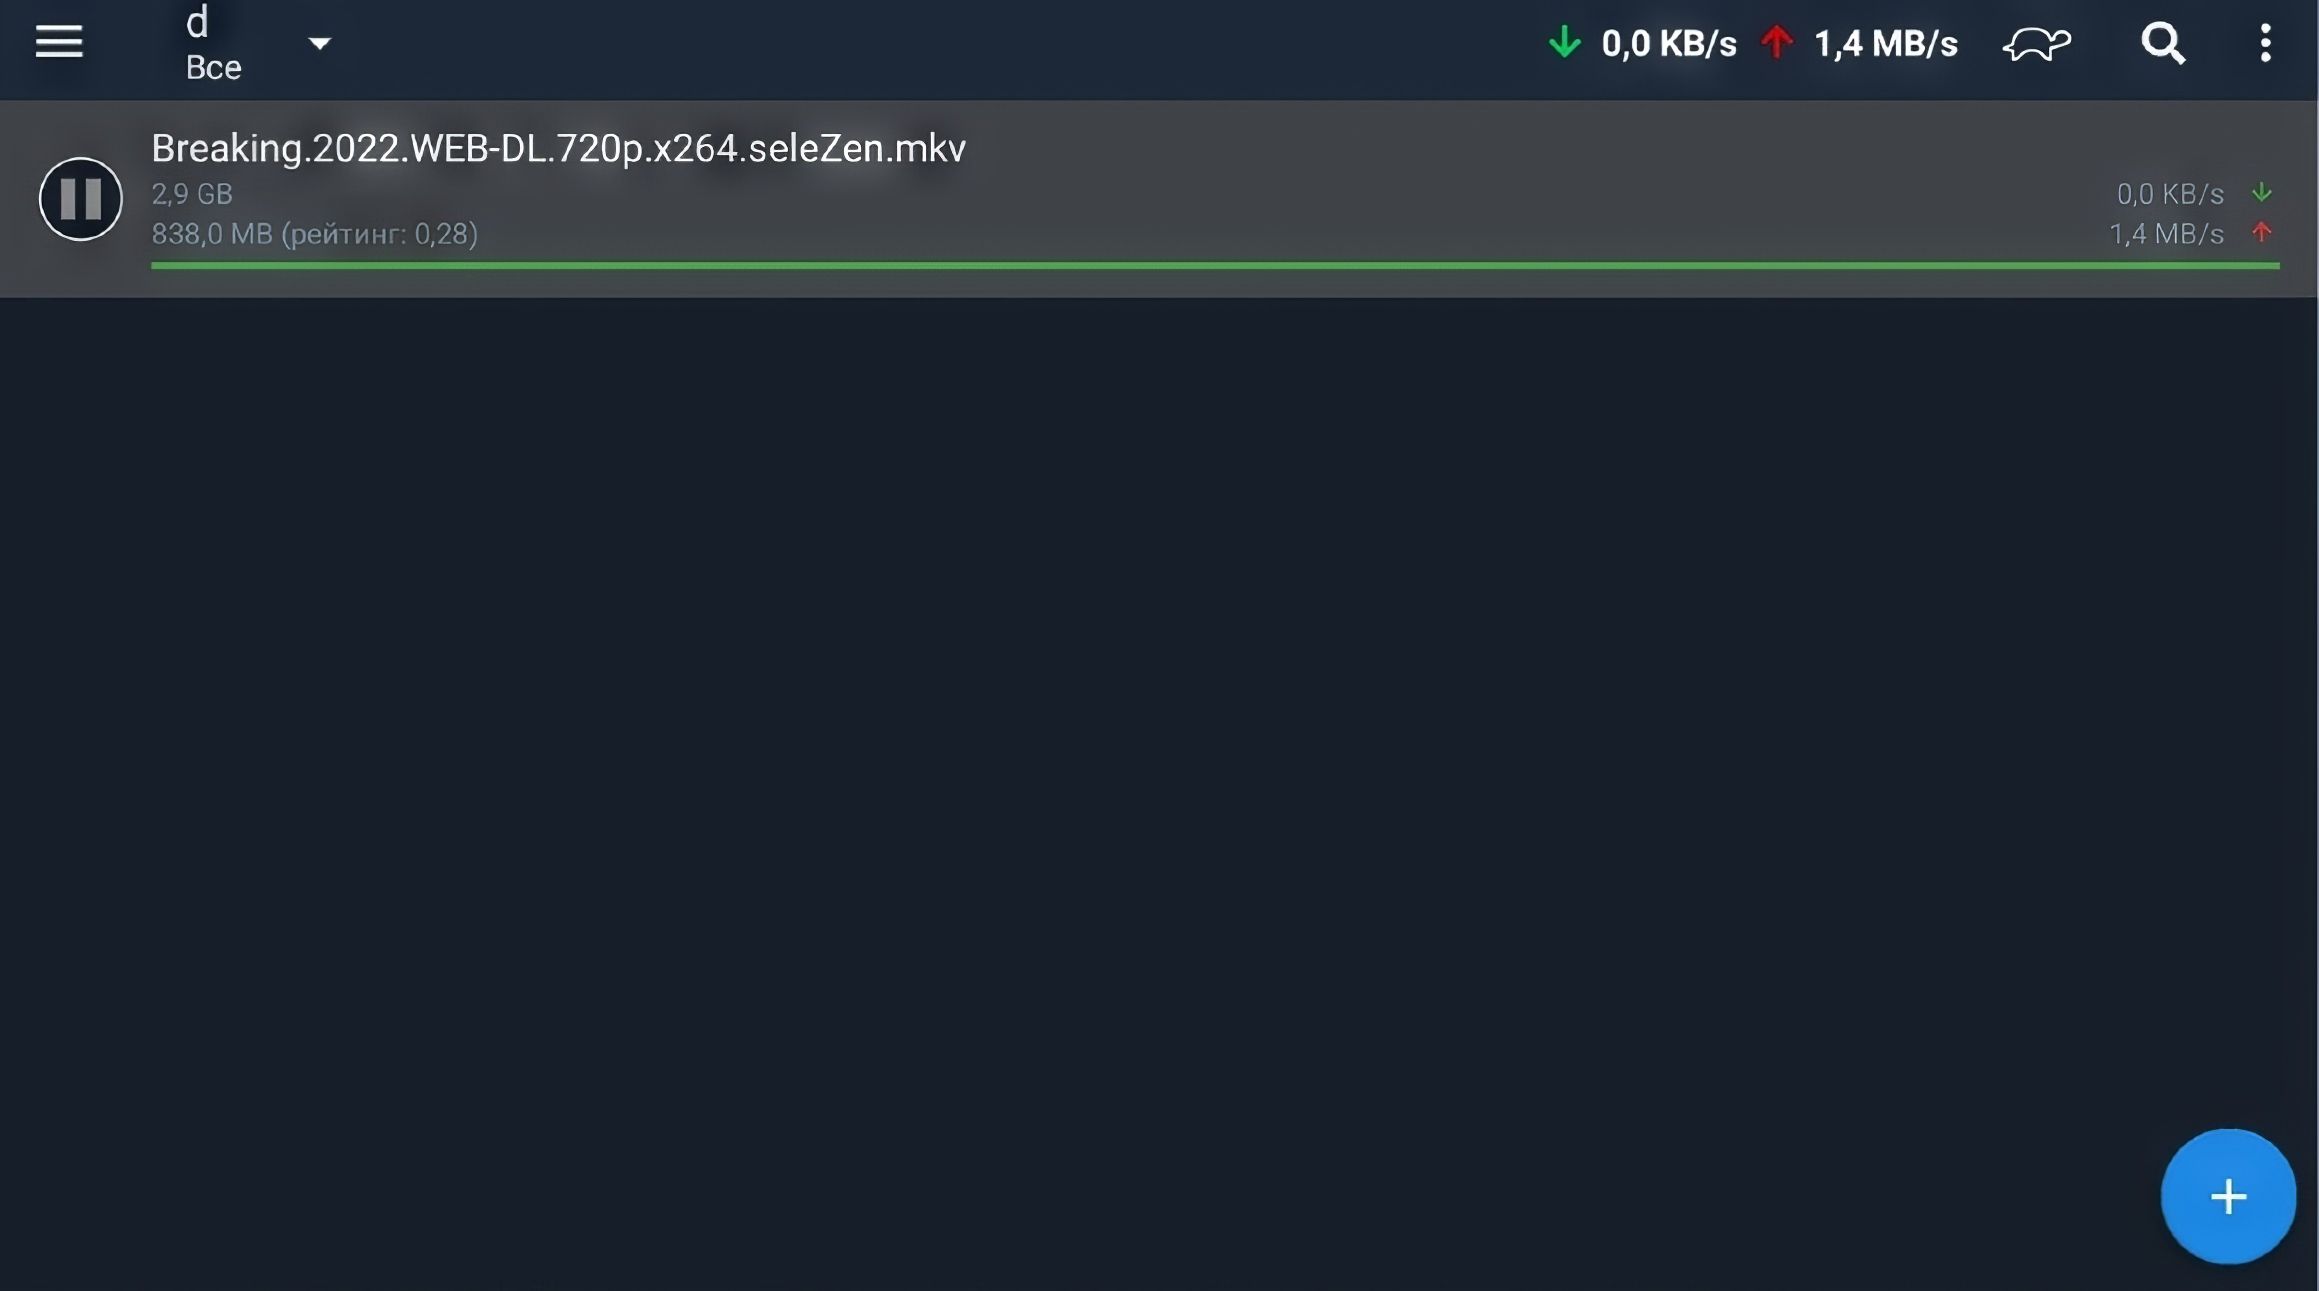Select the Breaking.2022.WEB-DL.720p.x264.seleZen.mkv torrent name
This screenshot has height=1291, width=2319.
coord(558,148)
